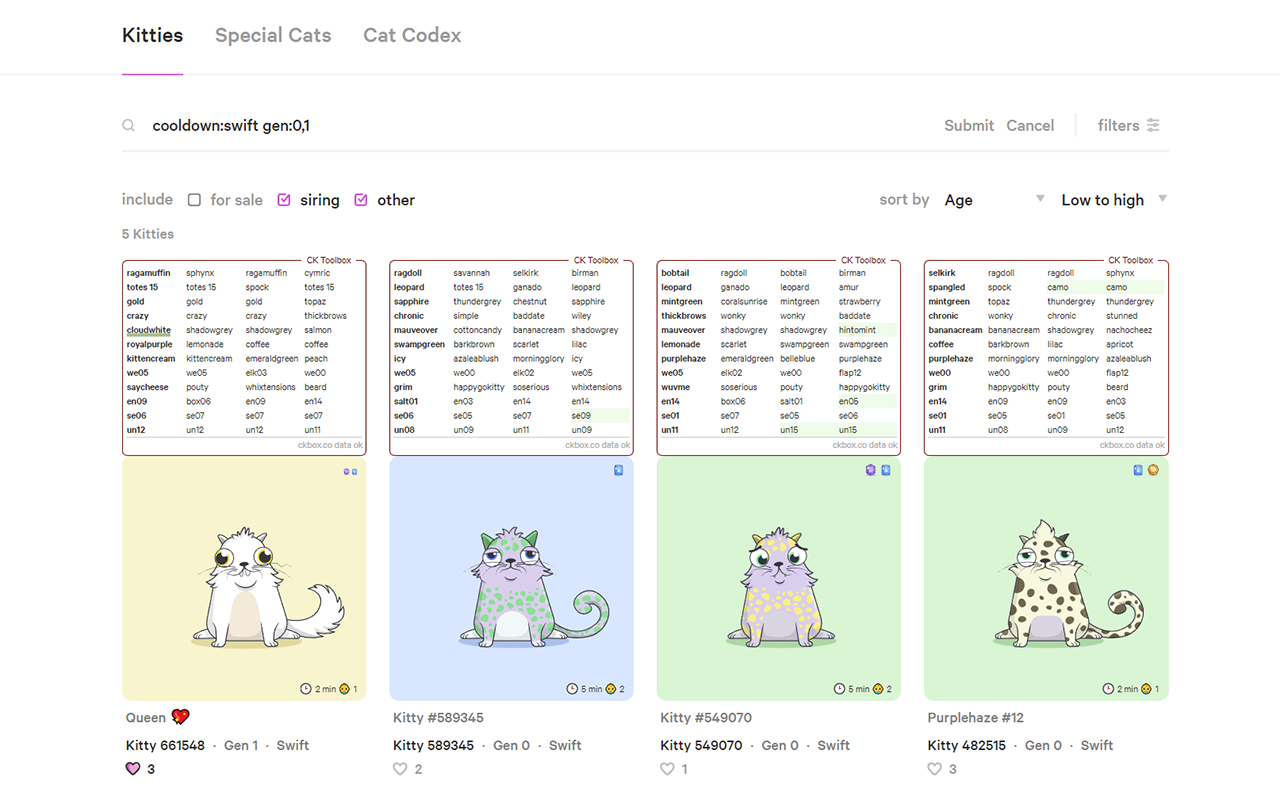Click the search magnifier icon

pyautogui.click(x=129, y=126)
